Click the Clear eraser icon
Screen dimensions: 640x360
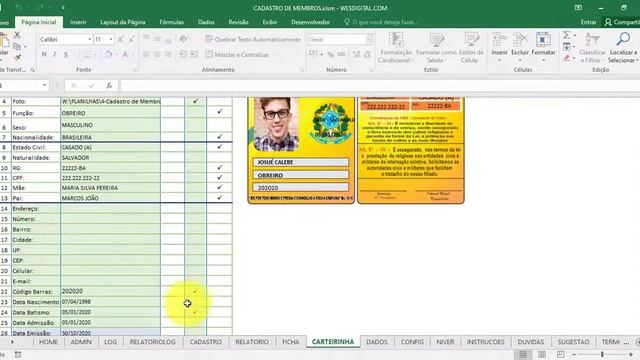pos(567,58)
